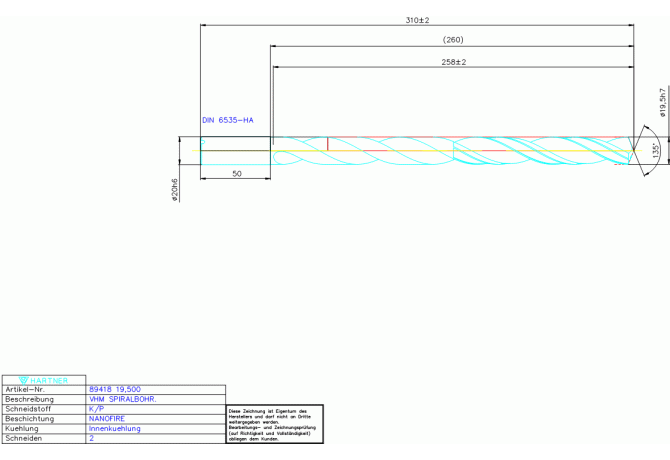Screen dimensions: 670x460
Task: Click the ownership disclaimer text box
Action: point(274,424)
